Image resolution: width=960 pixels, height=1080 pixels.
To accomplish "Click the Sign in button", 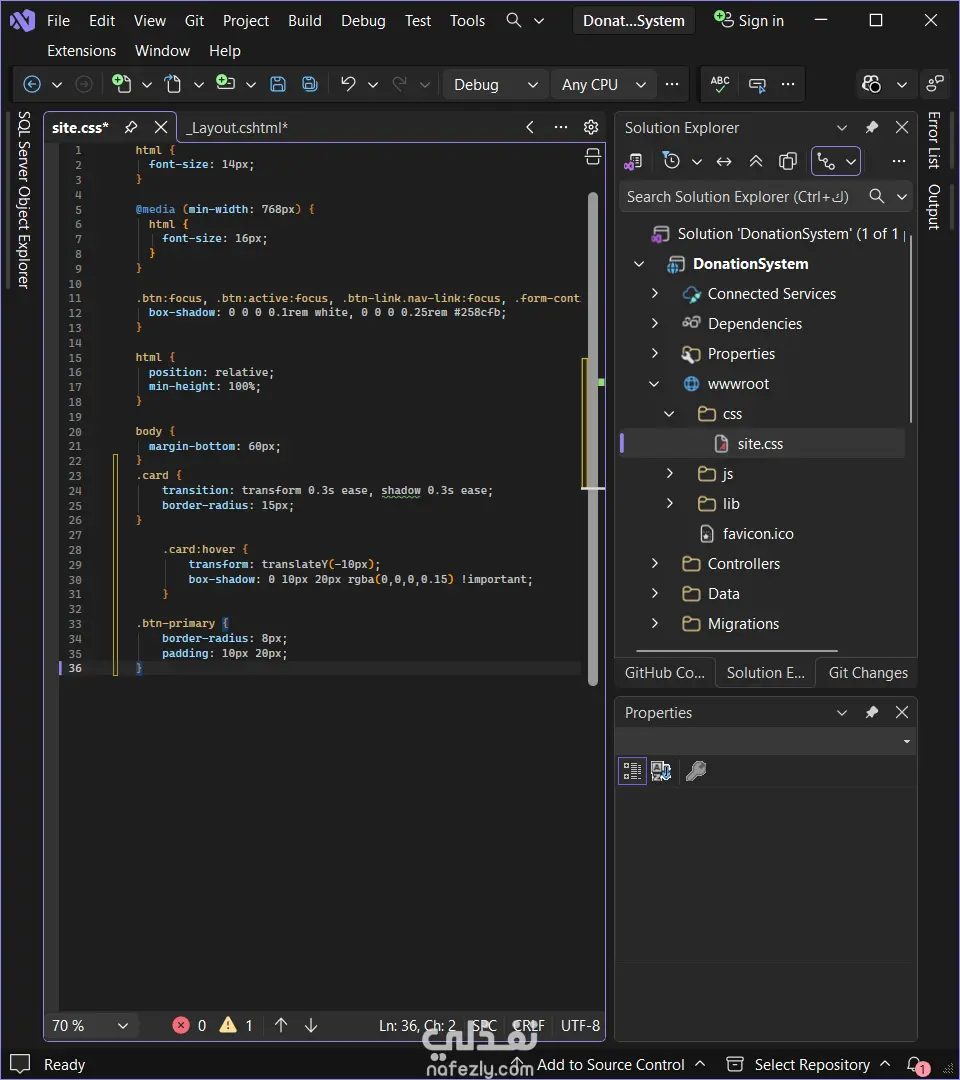I will pyautogui.click(x=749, y=20).
